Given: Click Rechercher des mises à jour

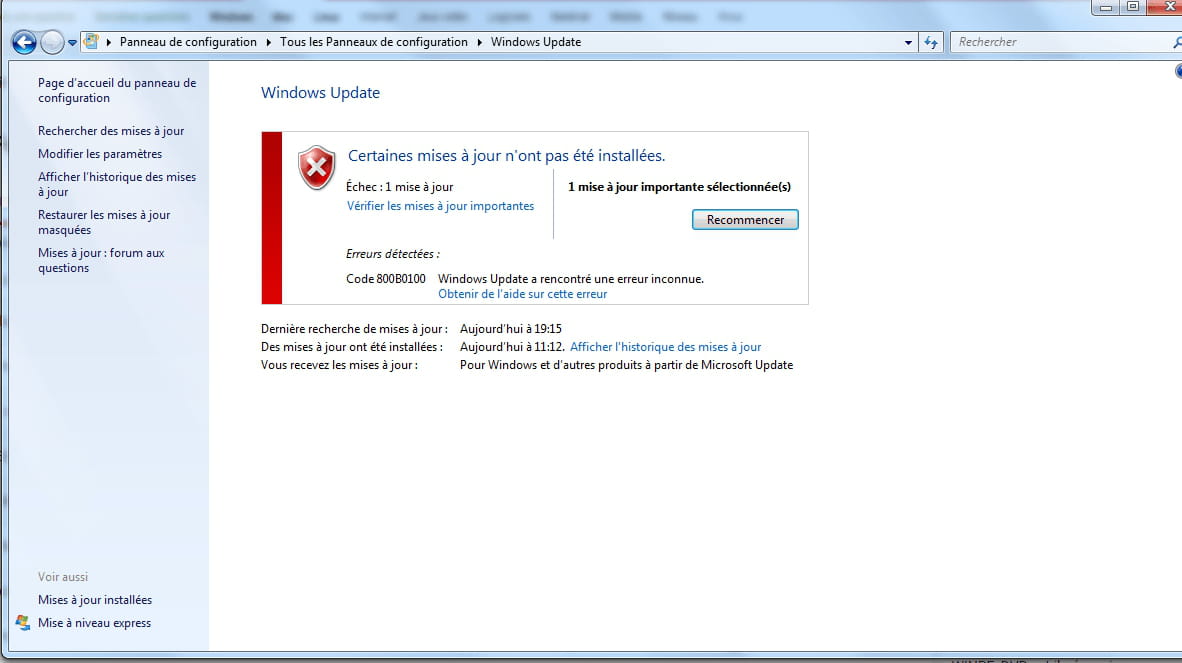Looking at the screenshot, I should [111, 131].
